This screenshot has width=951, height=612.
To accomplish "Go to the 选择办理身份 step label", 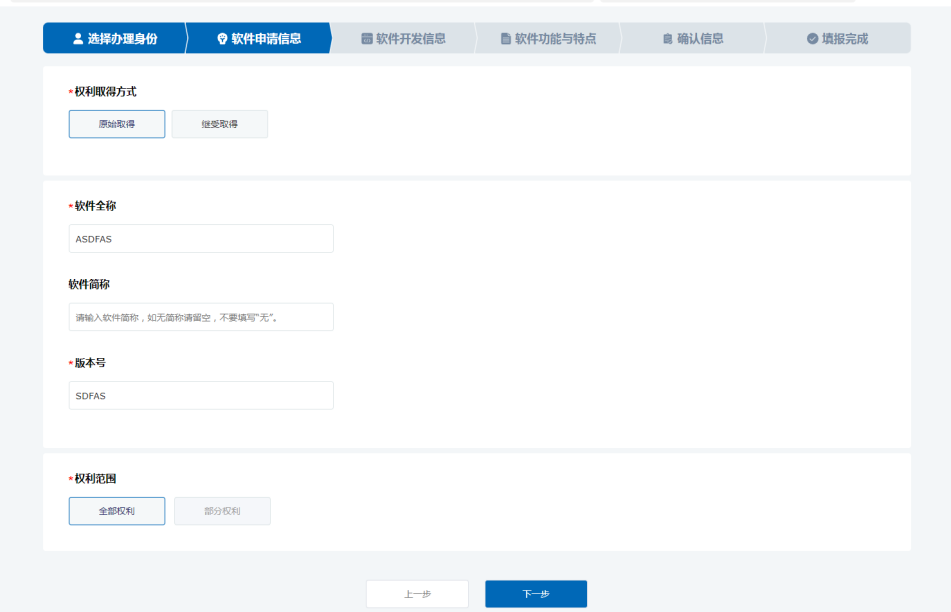I will (122, 39).
